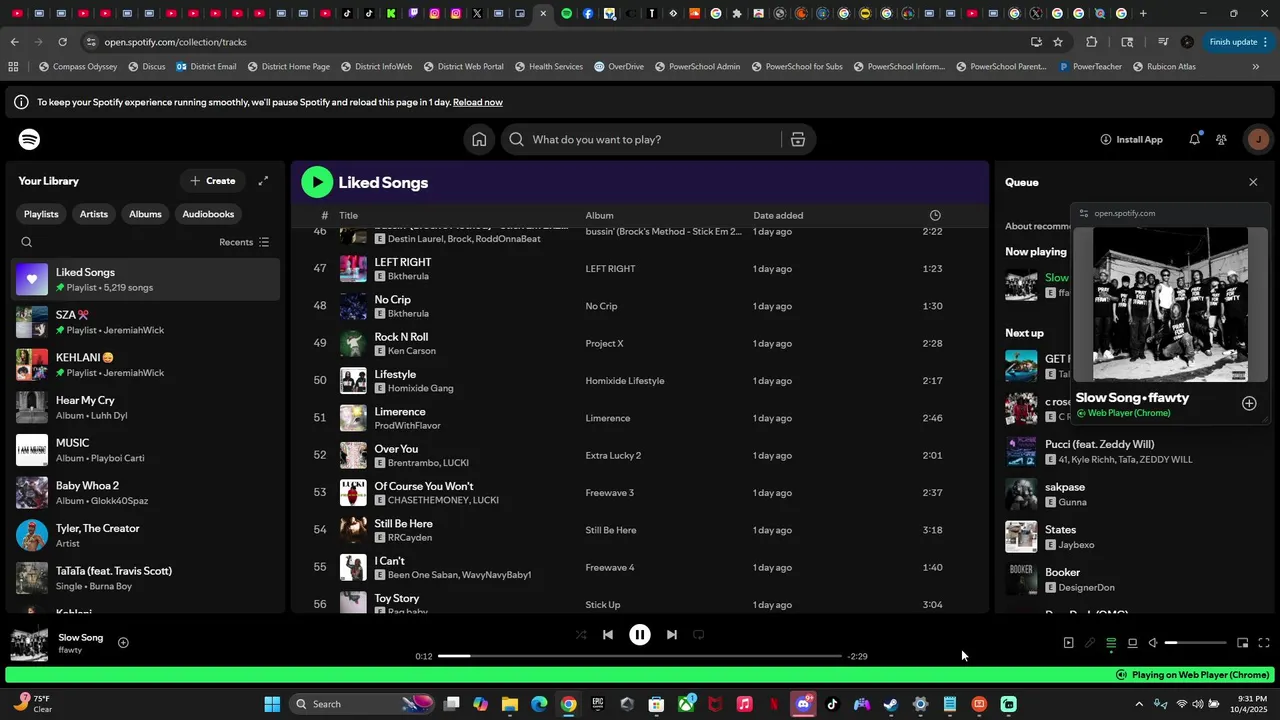This screenshot has height=720, width=1280.
Task: Open the PowerTeacher bookmark
Action: (1090, 67)
